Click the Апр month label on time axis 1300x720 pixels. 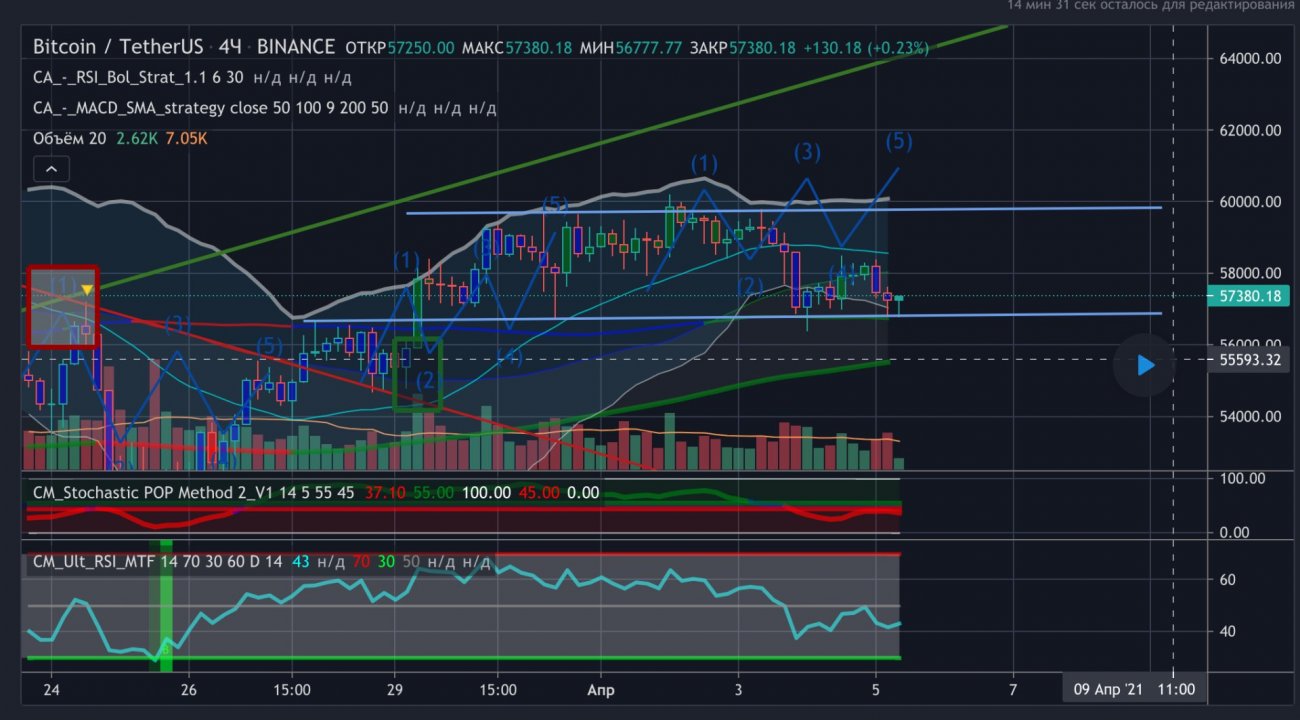600,690
